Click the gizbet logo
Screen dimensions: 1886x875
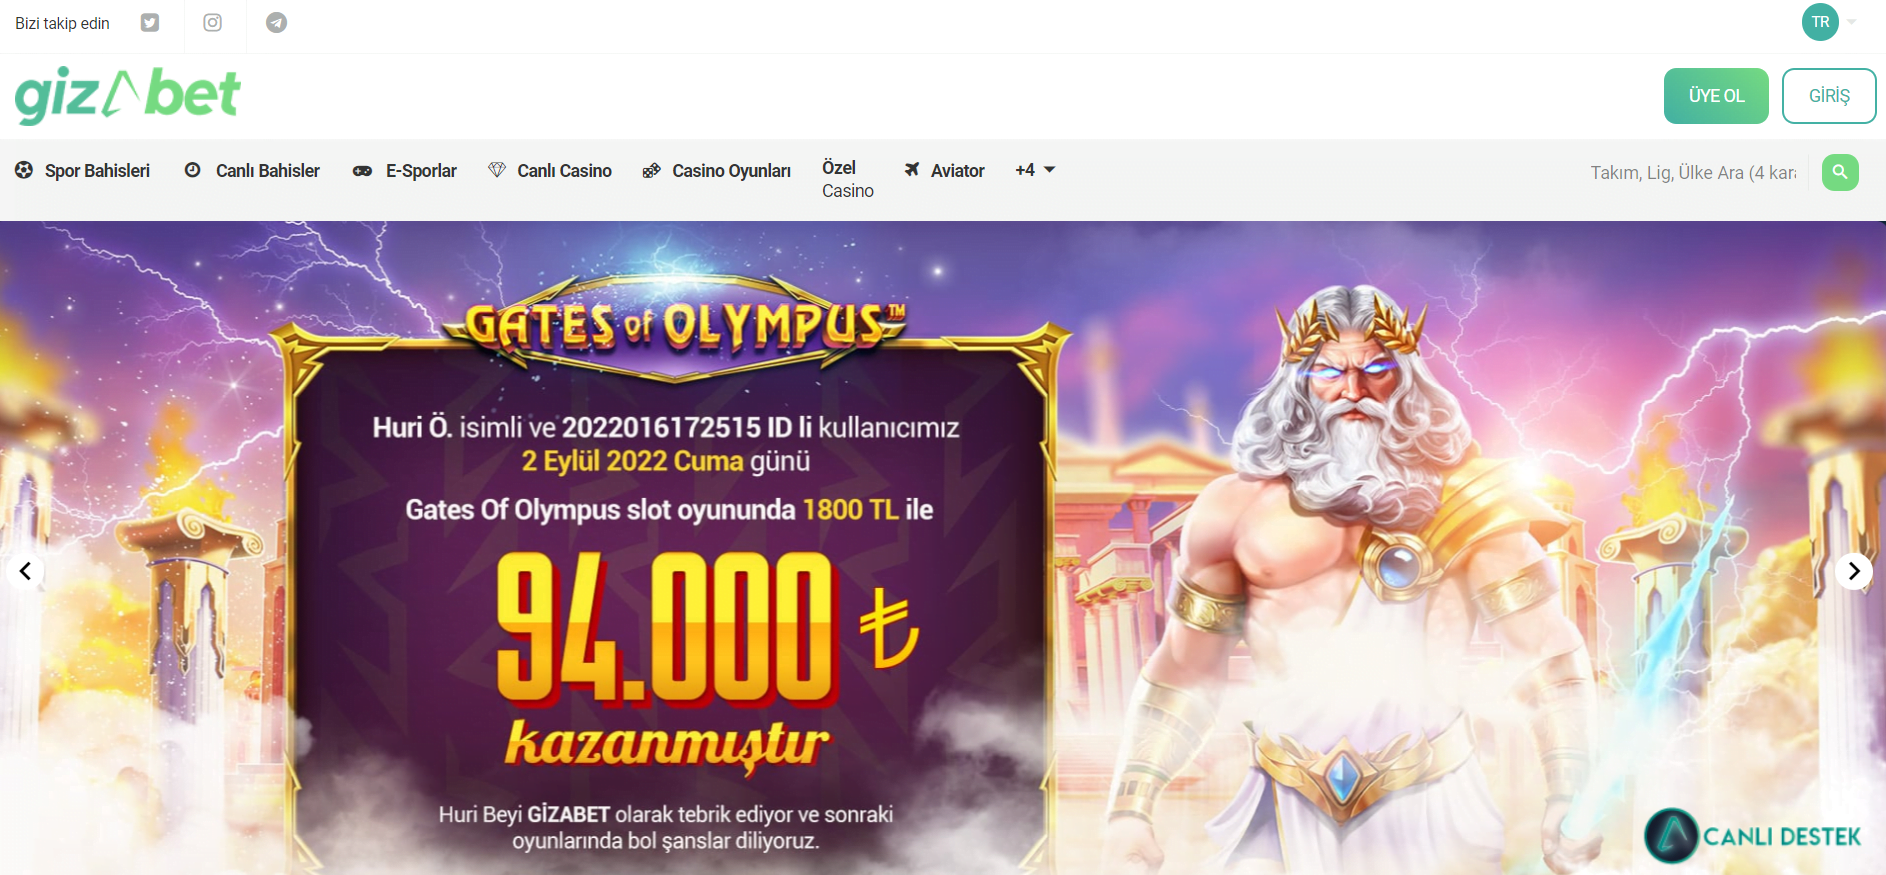127,96
